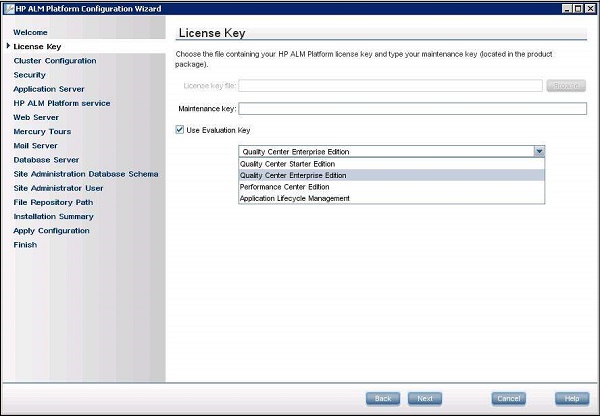Screen dimensions: 600x416
Task: Click the current-step arrow beside License Key
Action: 8,46
